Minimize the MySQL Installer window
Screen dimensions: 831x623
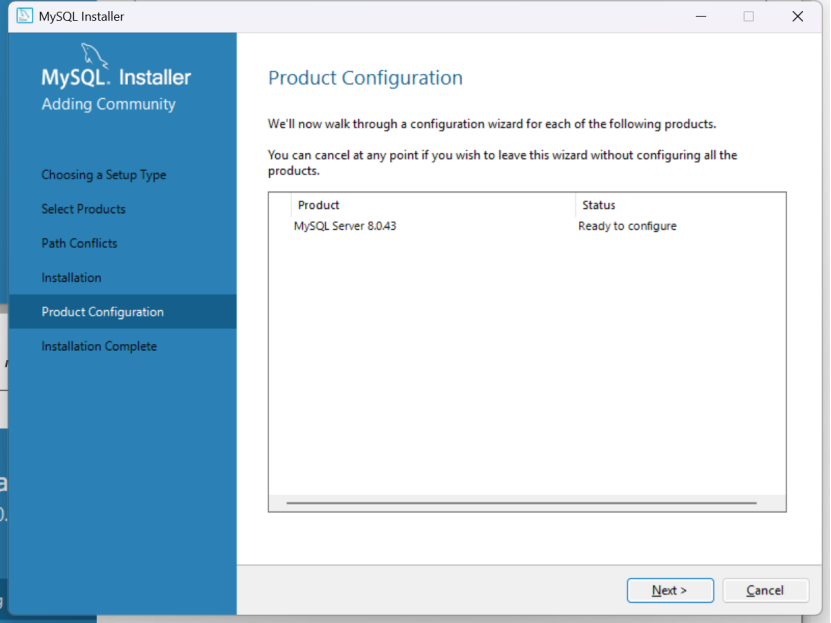700,16
